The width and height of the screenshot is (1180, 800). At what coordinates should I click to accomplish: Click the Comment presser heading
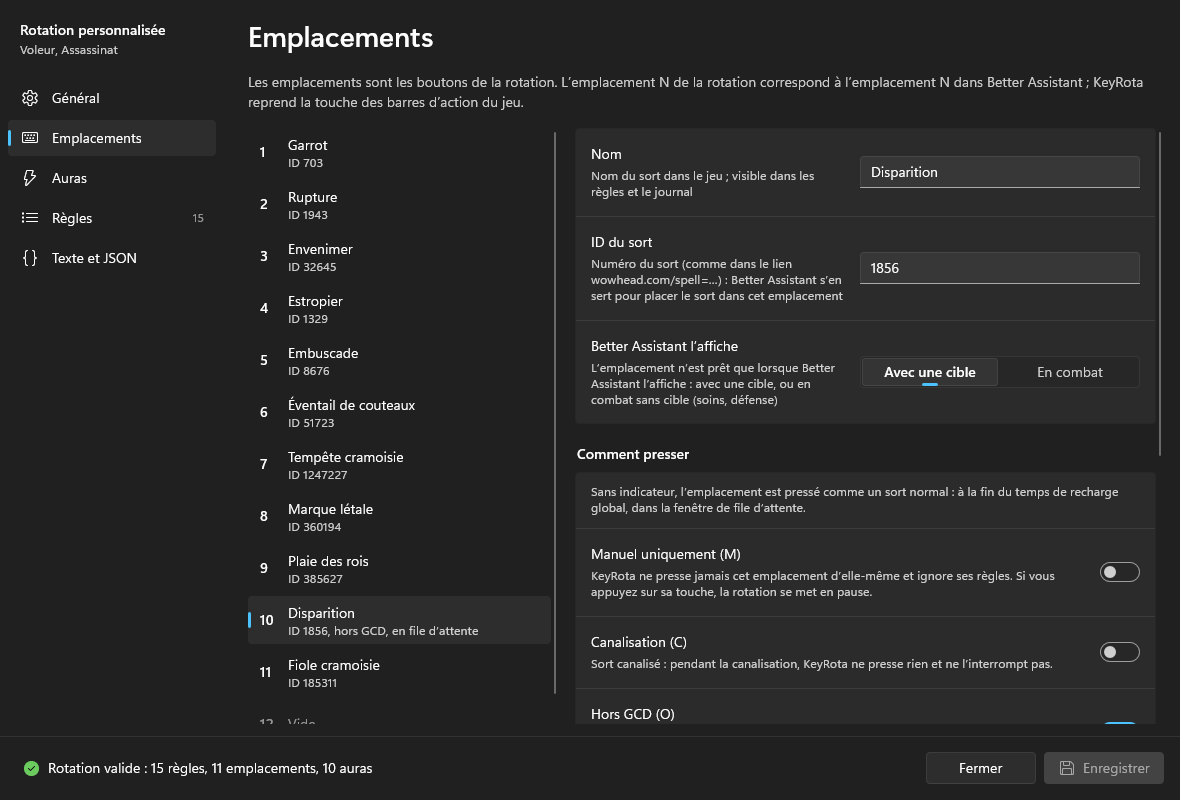tap(633, 455)
